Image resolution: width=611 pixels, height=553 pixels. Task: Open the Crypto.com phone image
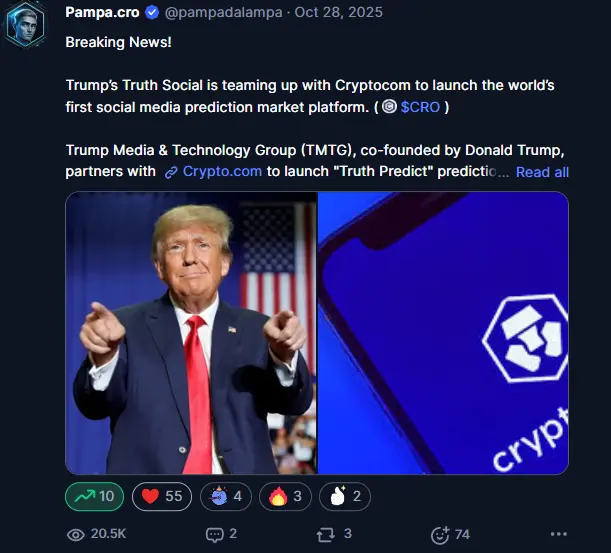pos(443,333)
